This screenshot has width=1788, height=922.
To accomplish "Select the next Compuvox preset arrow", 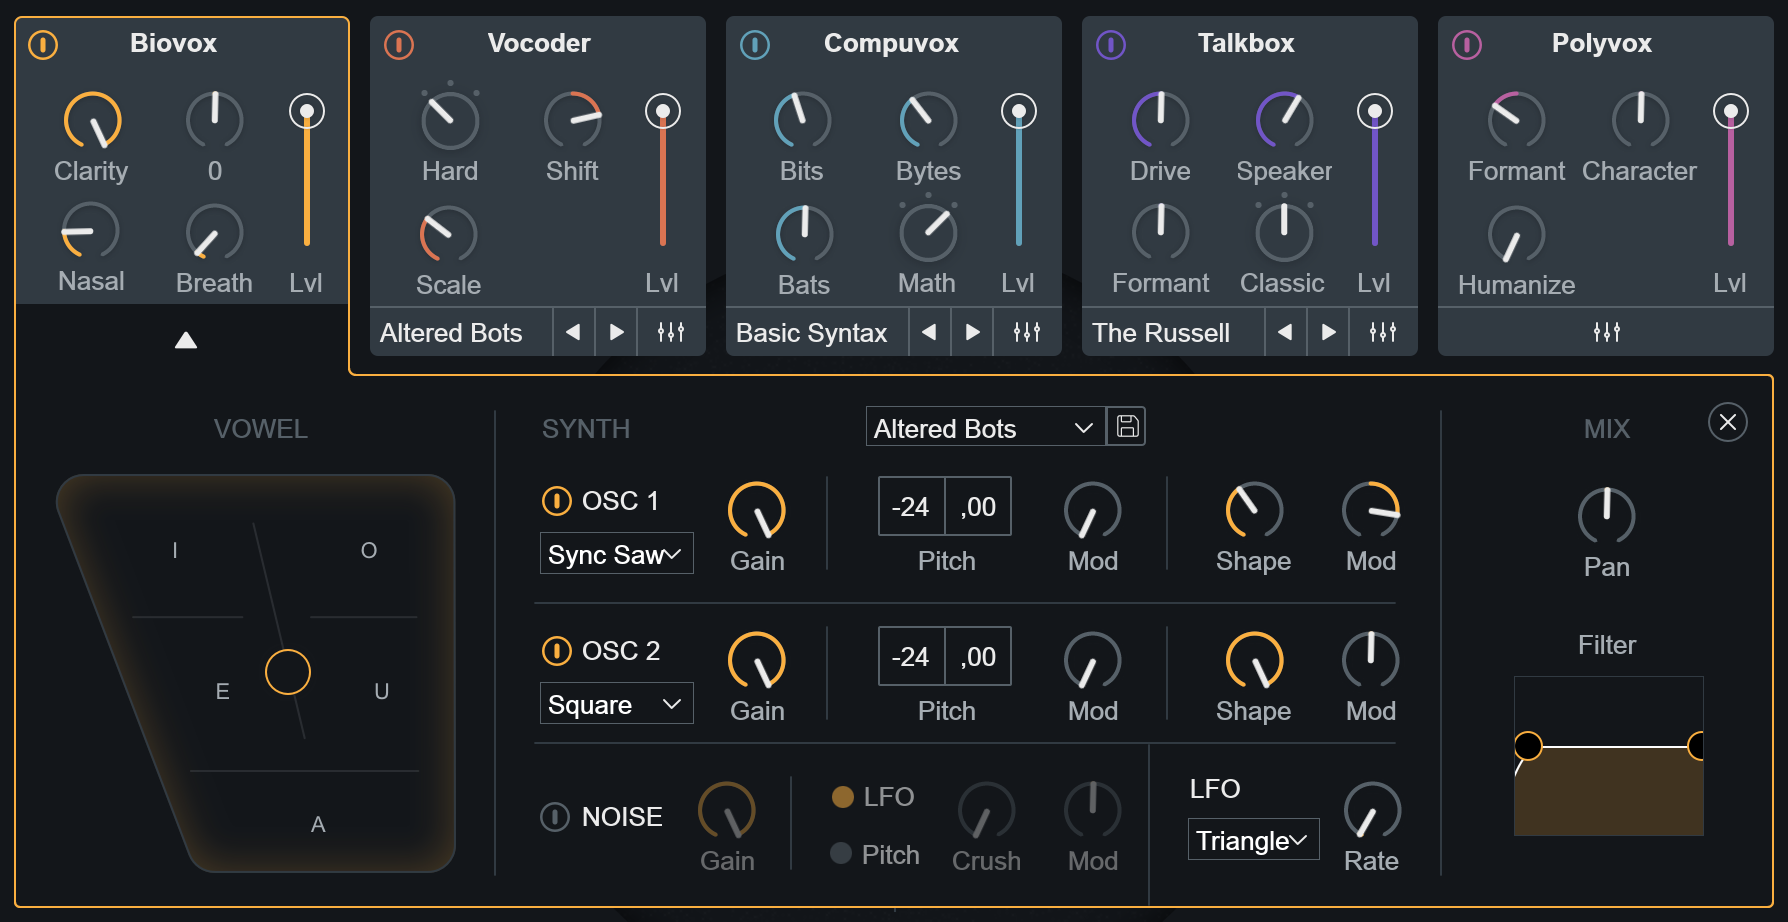I will click(x=971, y=332).
